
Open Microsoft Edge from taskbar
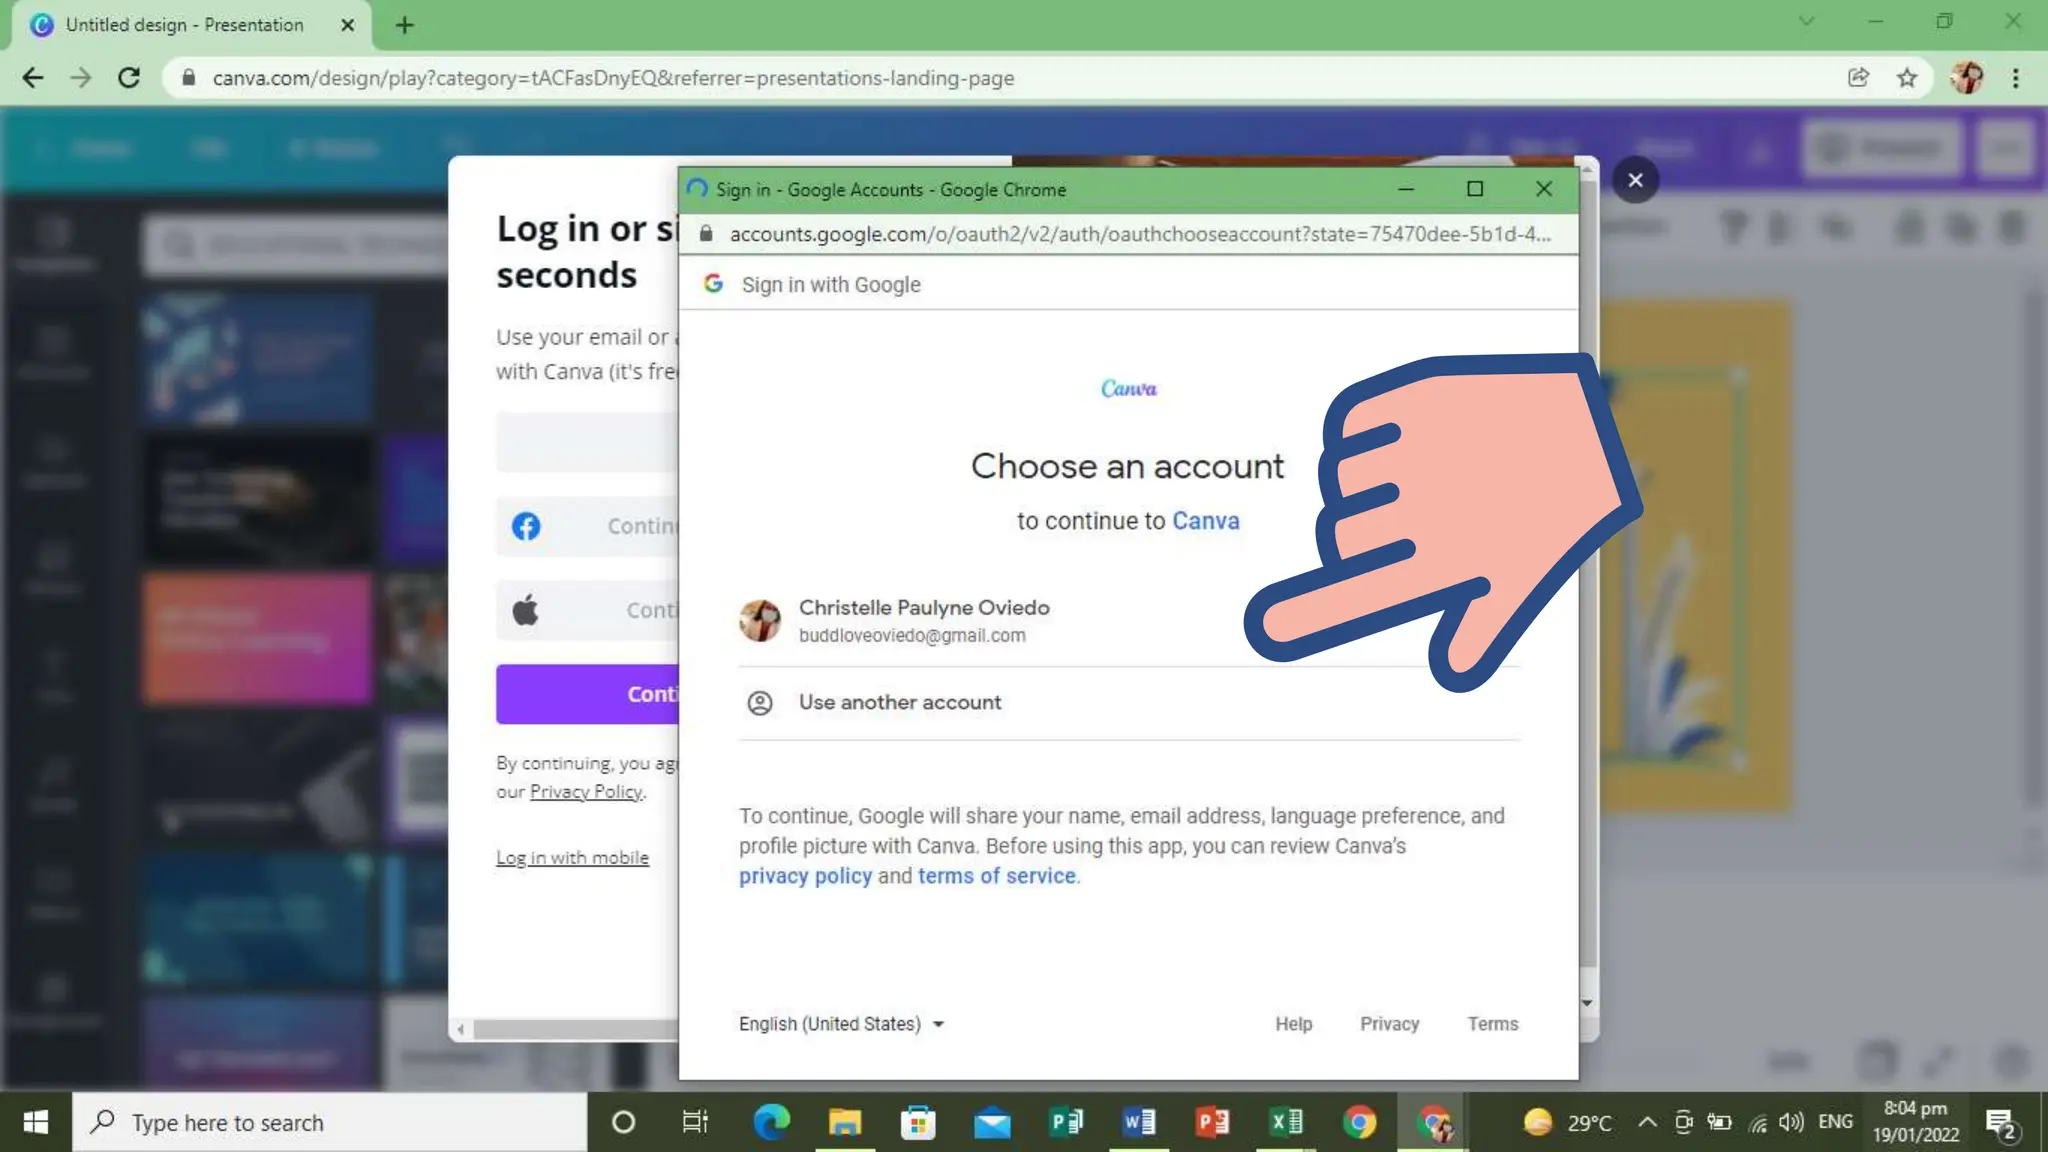(x=771, y=1122)
